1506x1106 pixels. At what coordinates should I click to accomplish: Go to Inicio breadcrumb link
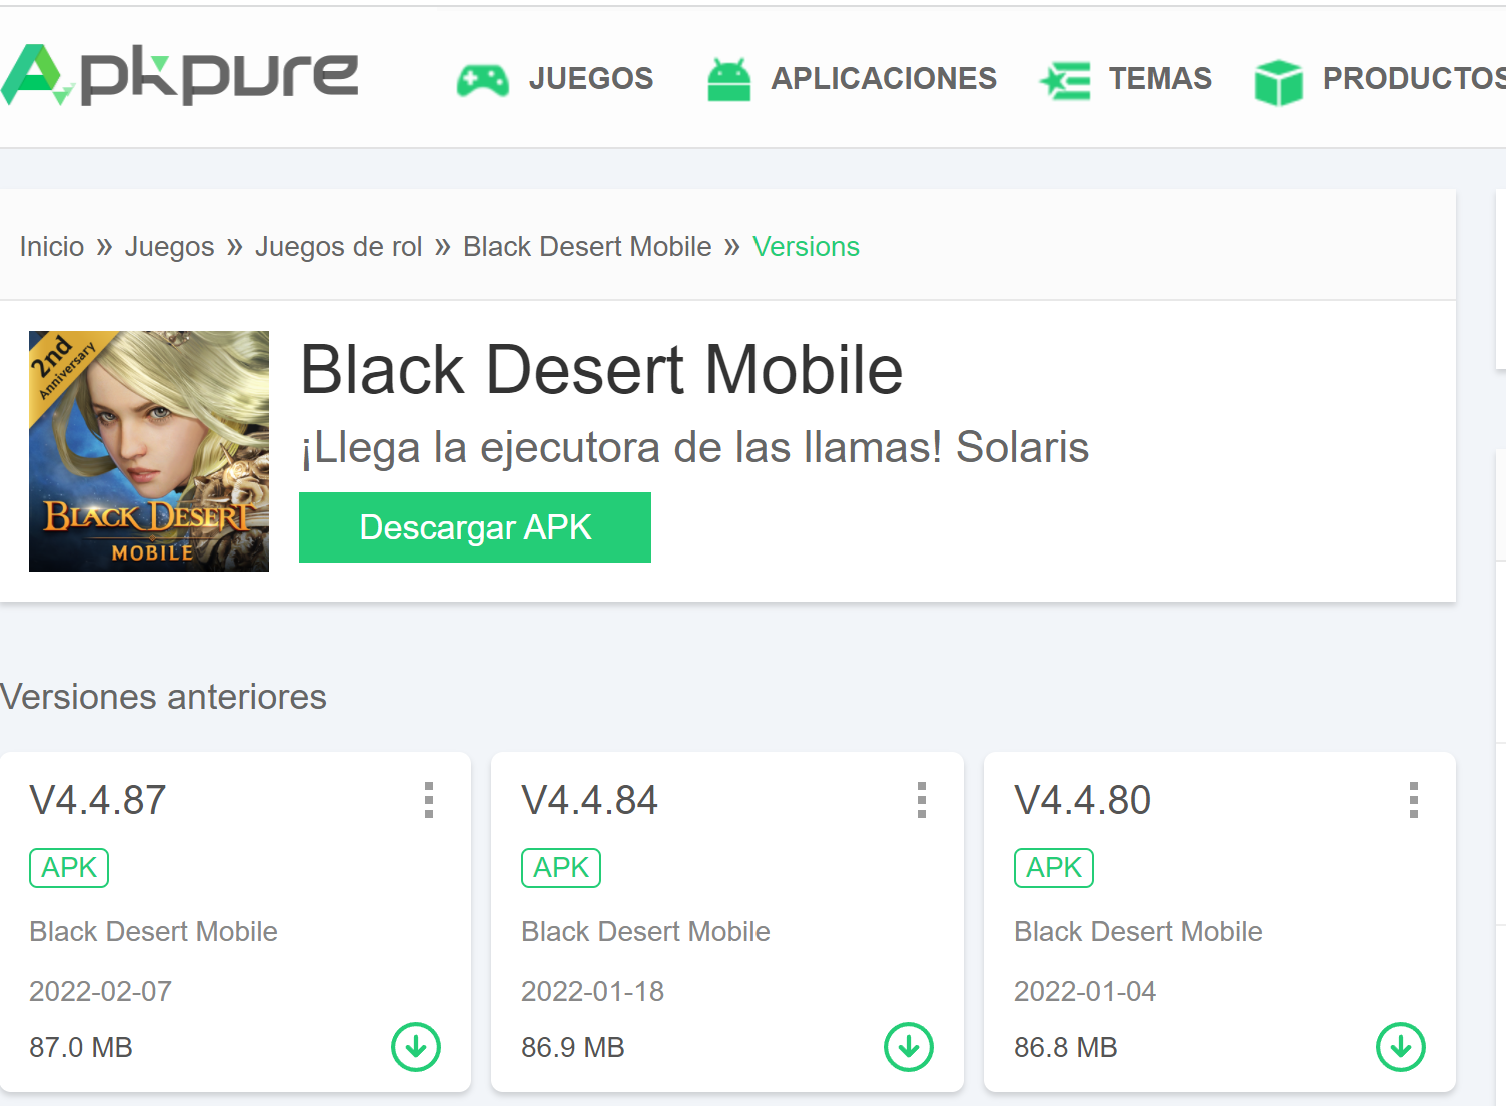coord(52,247)
